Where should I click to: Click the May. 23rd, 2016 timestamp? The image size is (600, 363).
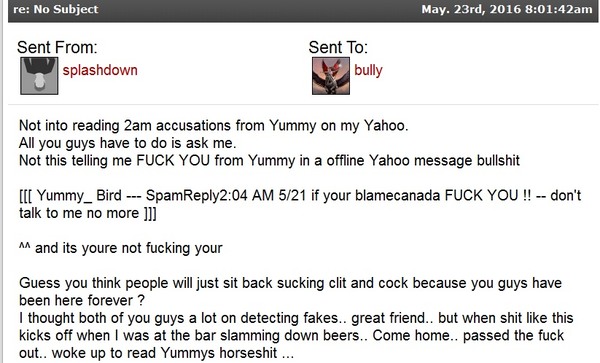pyautogui.click(x=507, y=9)
